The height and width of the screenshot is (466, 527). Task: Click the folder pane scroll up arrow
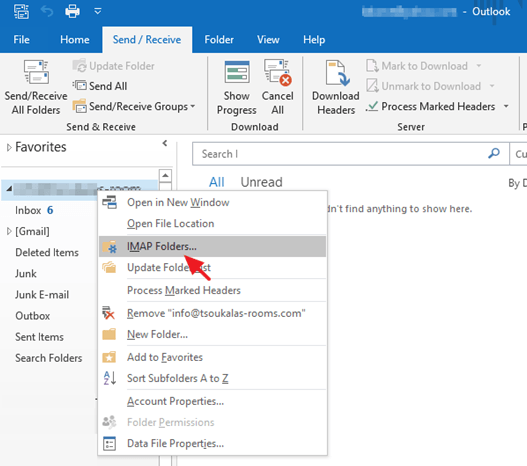165,175
